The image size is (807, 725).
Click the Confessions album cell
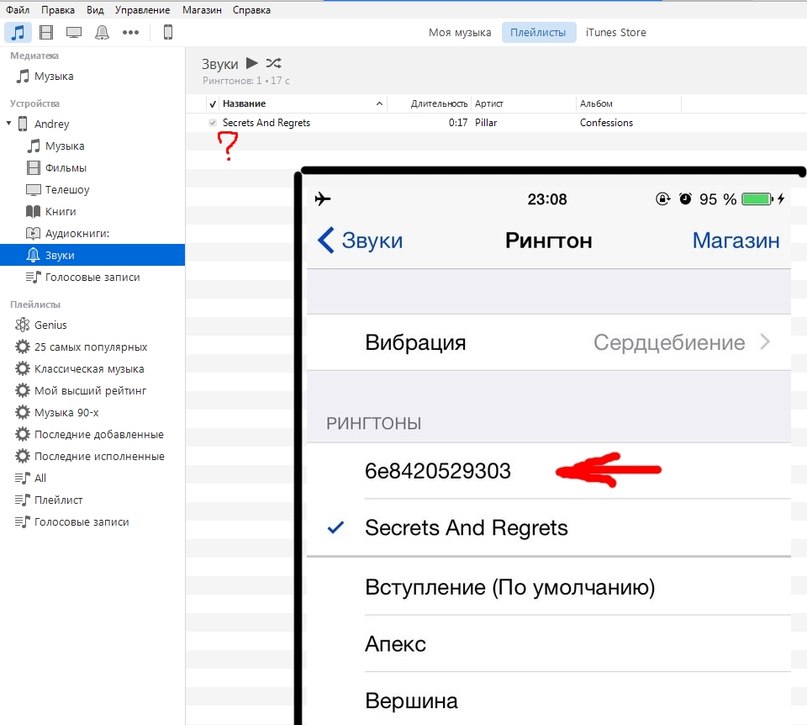pyautogui.click(x=606, y=122)
